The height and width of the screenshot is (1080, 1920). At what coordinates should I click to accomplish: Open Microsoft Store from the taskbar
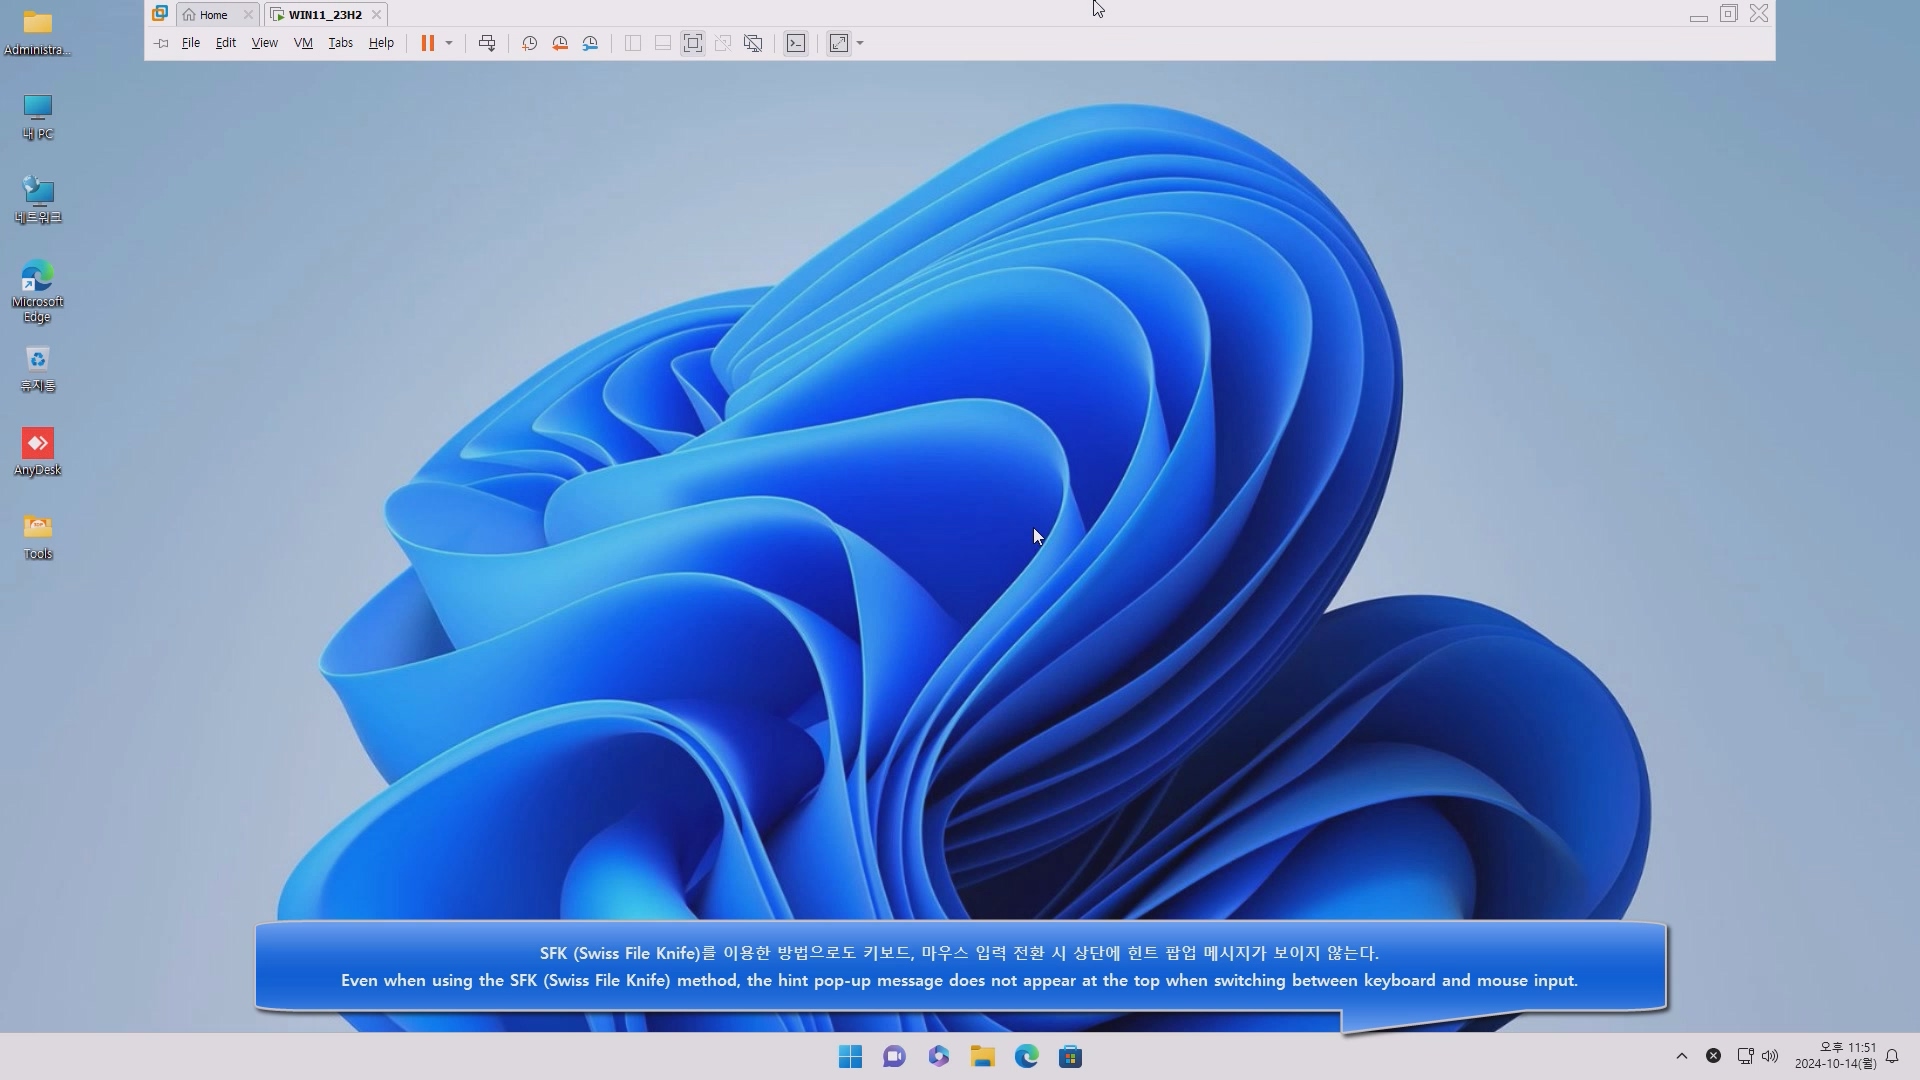[1071, 1057]
